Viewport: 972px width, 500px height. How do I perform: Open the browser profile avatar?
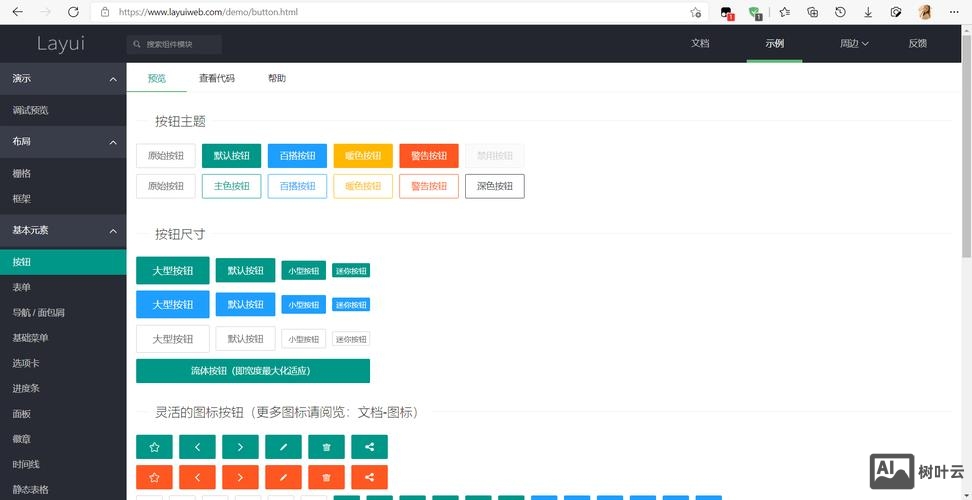(925, 12)
